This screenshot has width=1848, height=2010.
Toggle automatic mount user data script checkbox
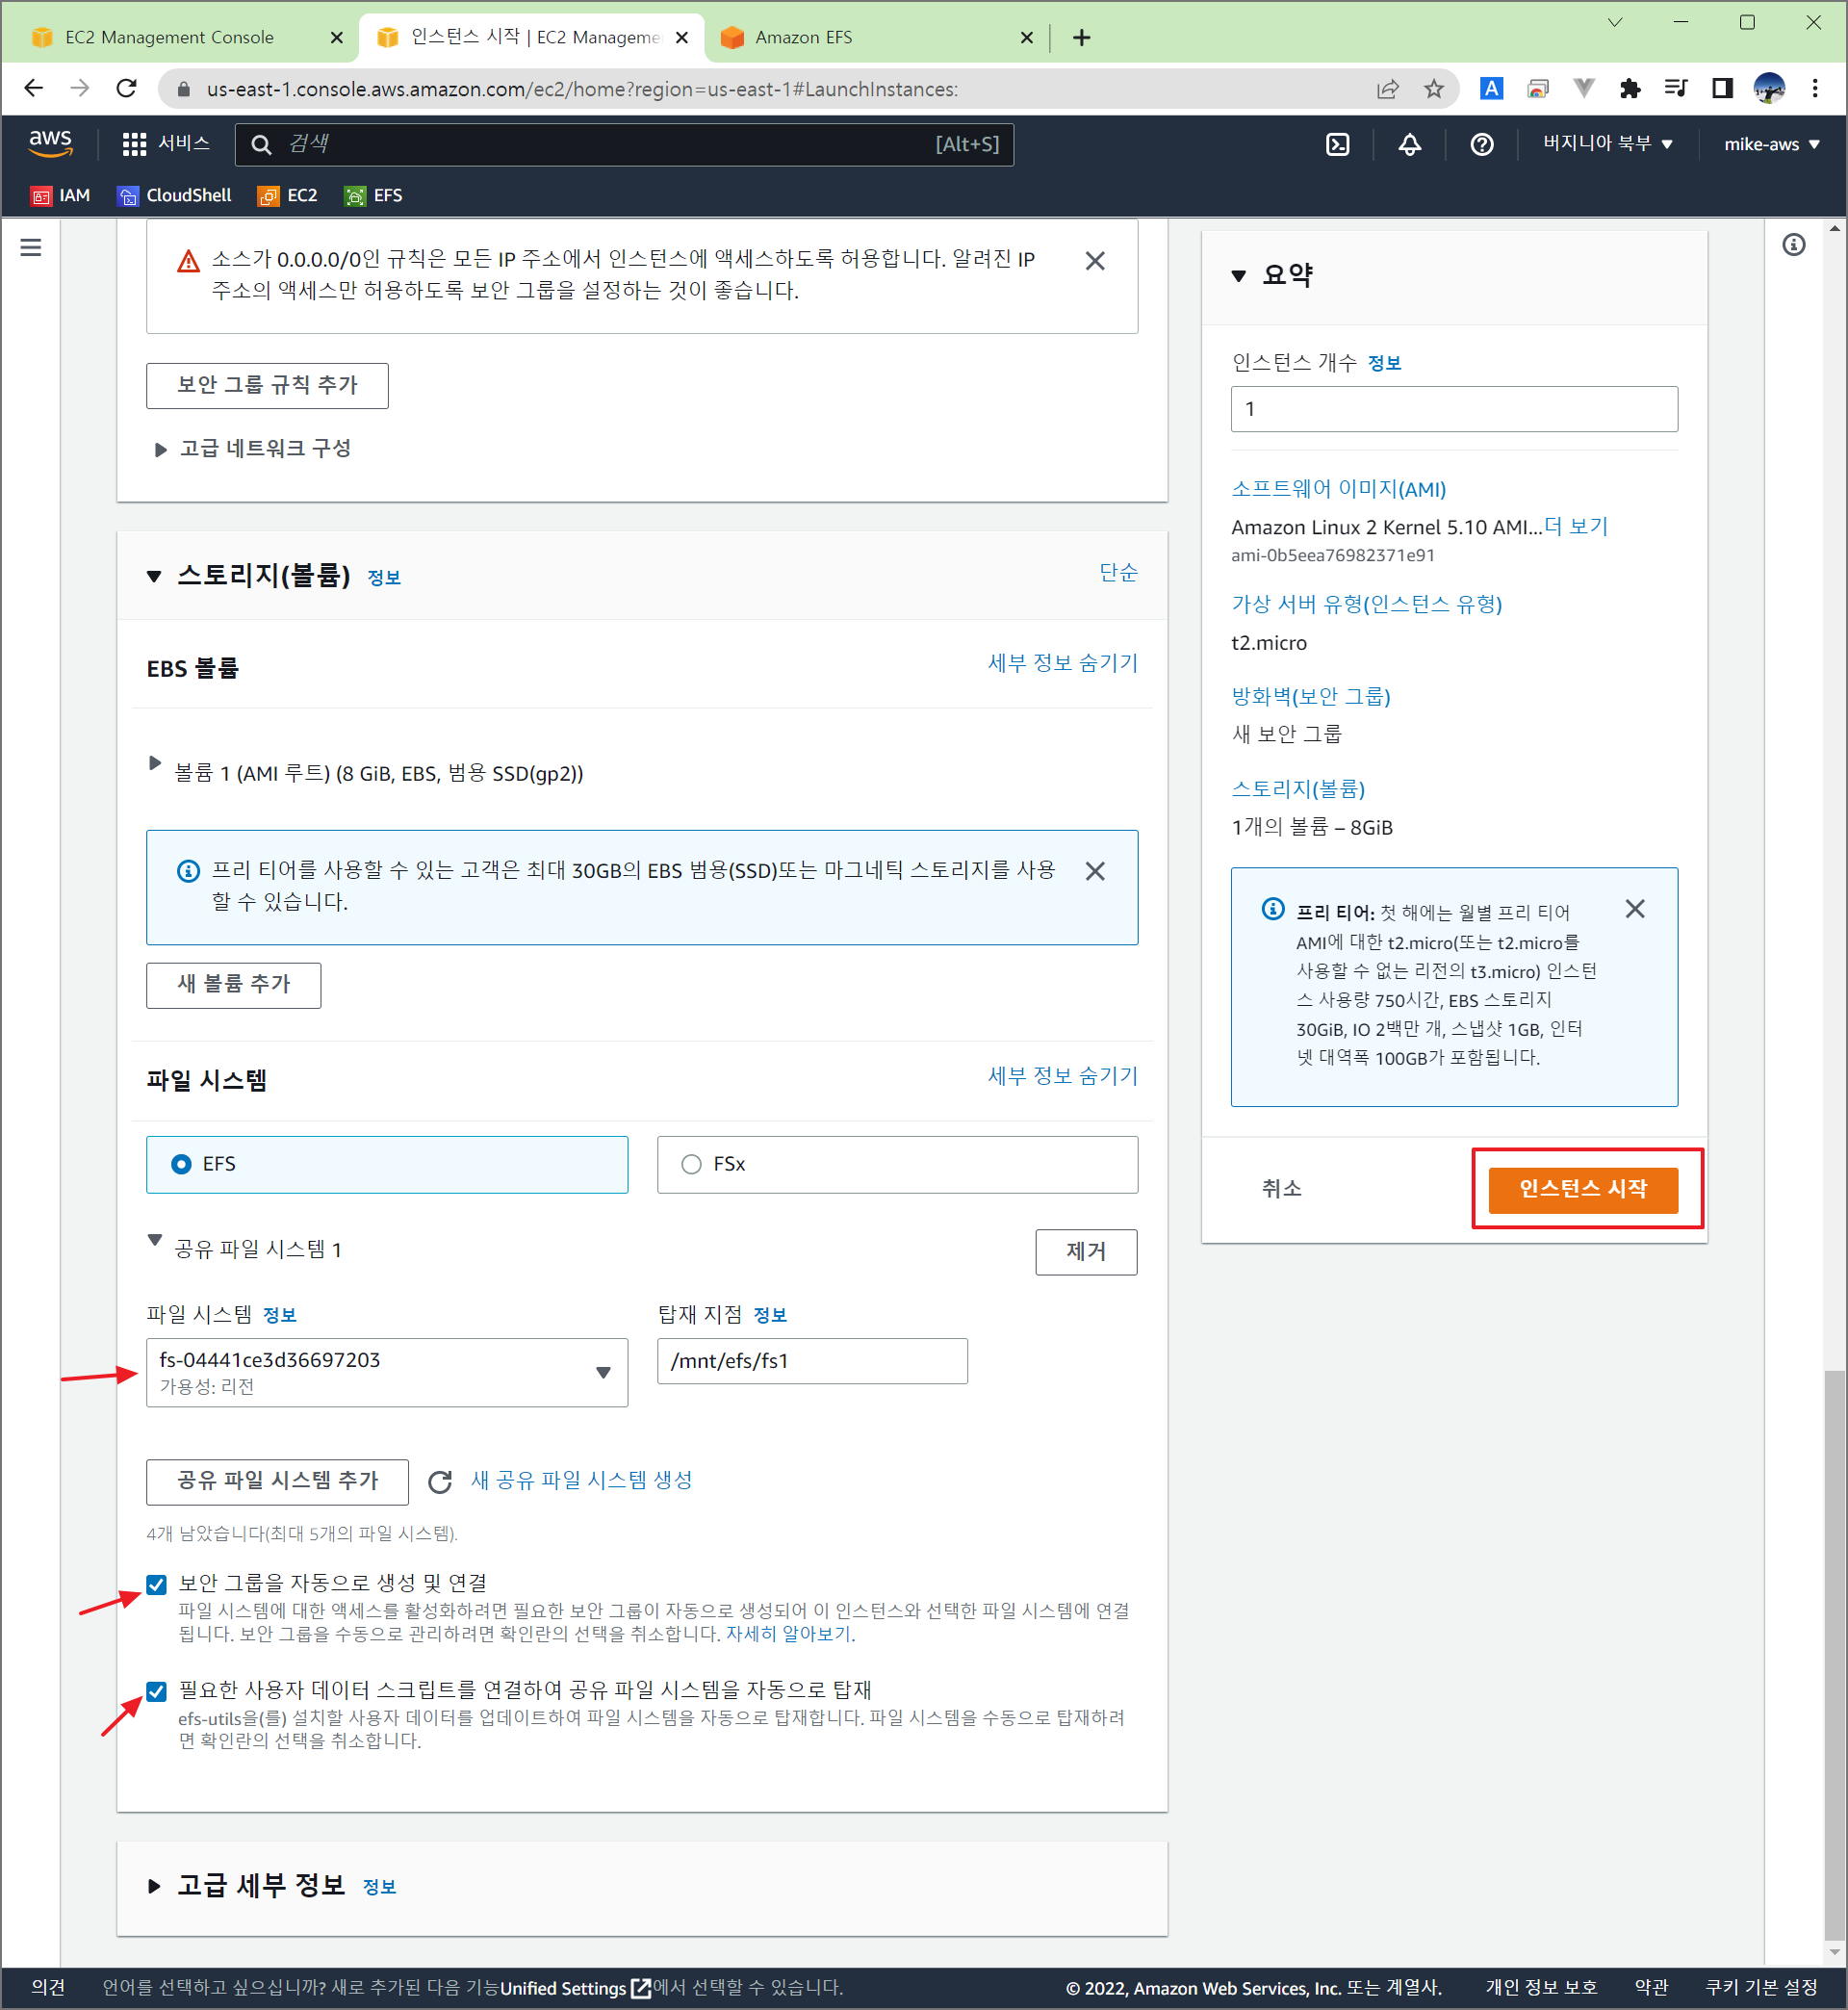click(x=157, y=1691)
